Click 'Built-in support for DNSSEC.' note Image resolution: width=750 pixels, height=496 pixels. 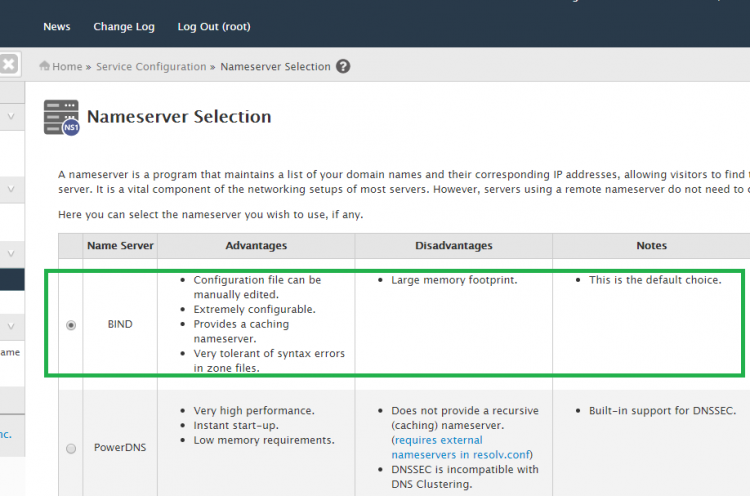[x=662, y=411]
